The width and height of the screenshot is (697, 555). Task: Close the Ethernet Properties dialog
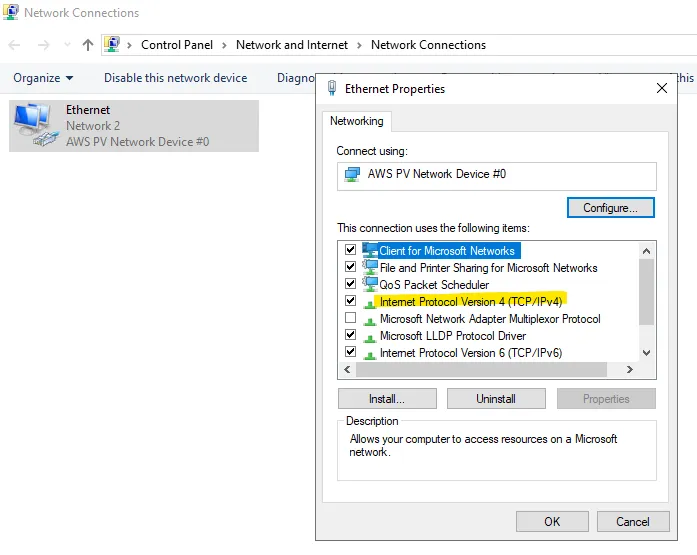pyautogui.click(x=662, y=88)
